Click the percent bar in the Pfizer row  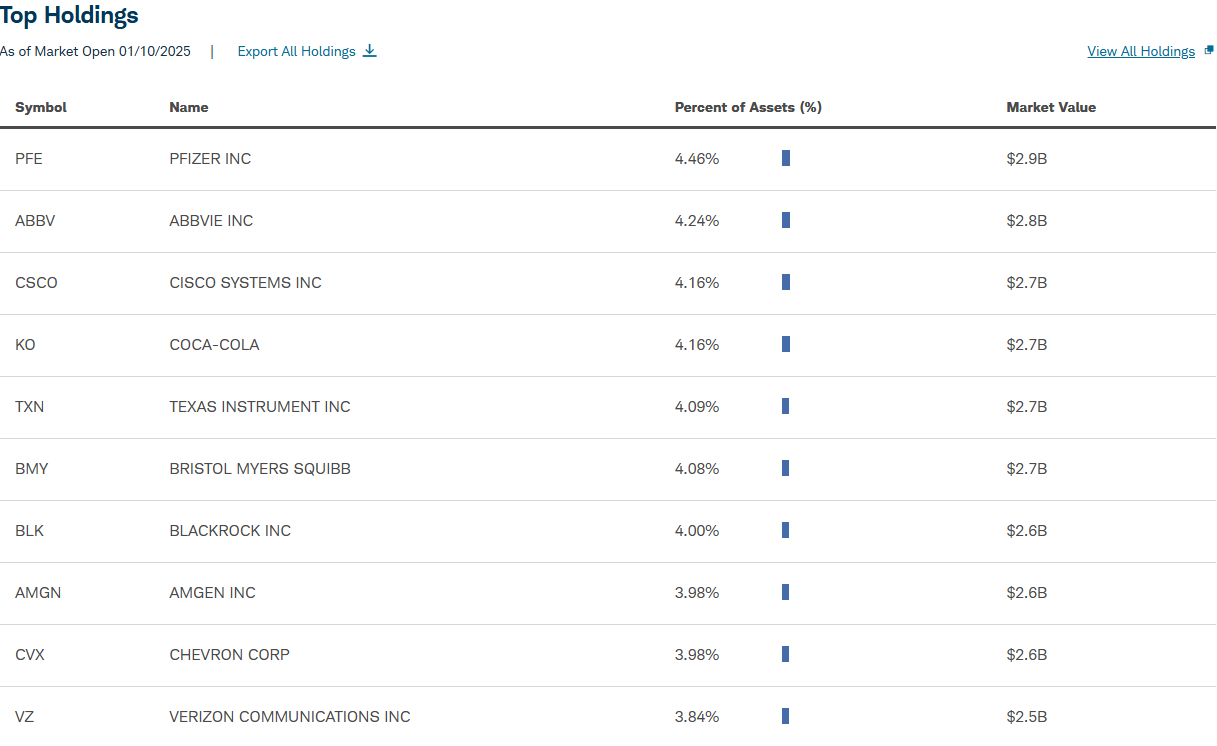tap(786, 158)
